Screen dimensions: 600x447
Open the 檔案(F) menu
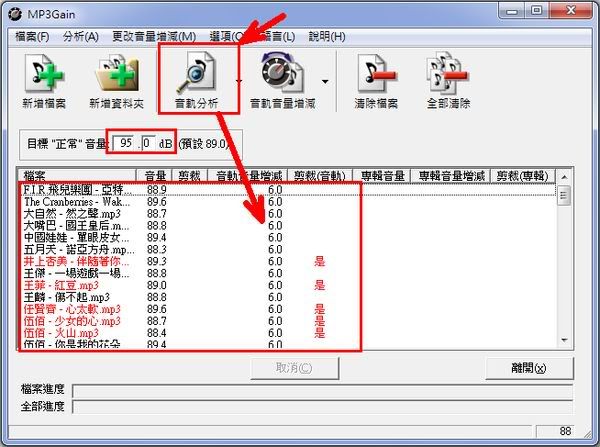click(x=32, y=37)
